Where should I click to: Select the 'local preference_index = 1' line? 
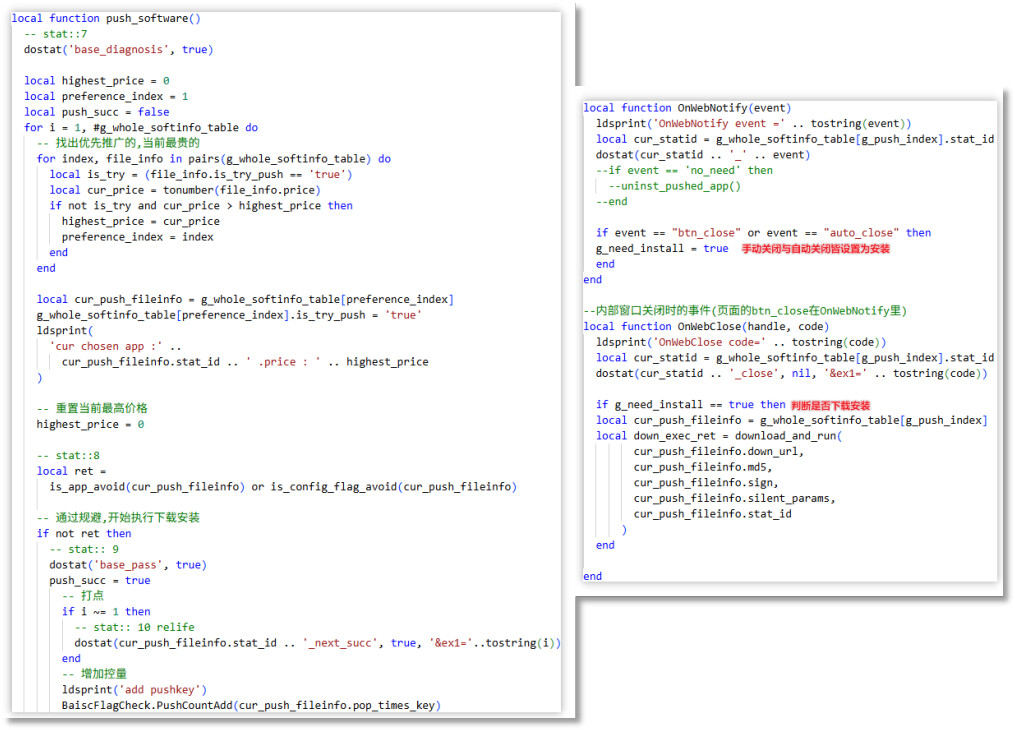coord(106,96)
